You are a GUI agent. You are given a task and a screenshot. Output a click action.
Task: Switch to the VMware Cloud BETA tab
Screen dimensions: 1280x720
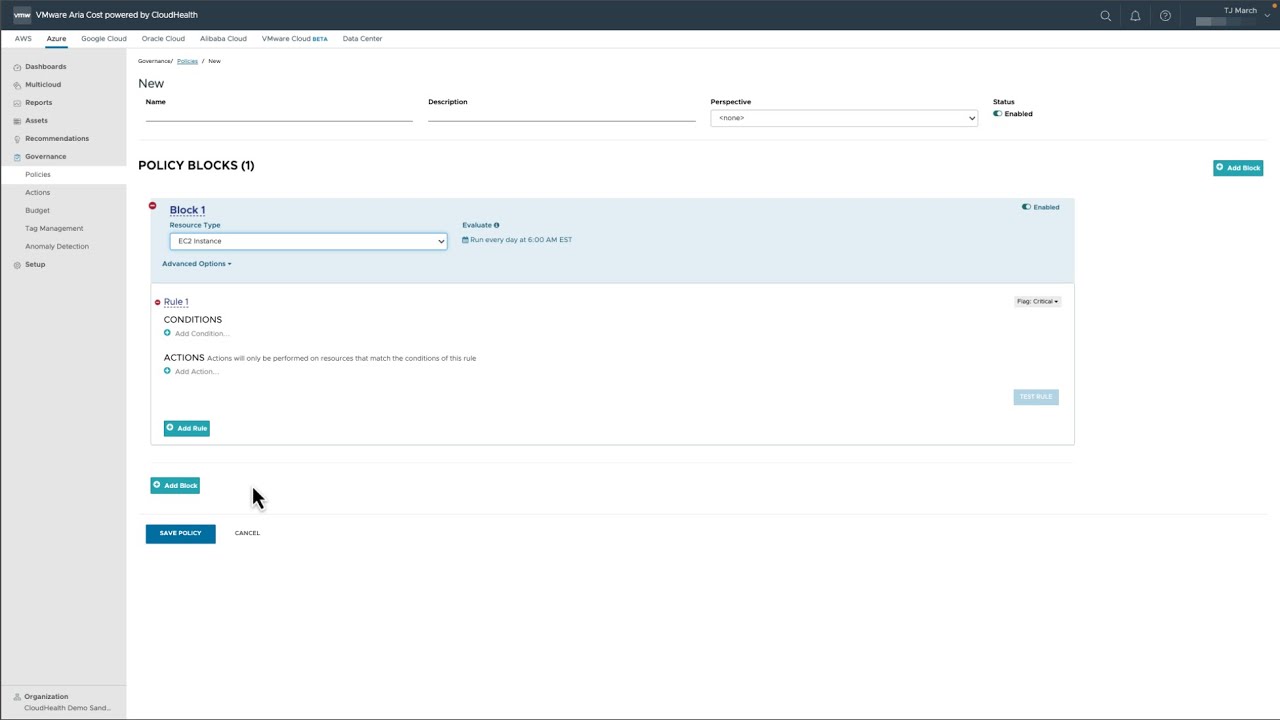tap(295, 39)
